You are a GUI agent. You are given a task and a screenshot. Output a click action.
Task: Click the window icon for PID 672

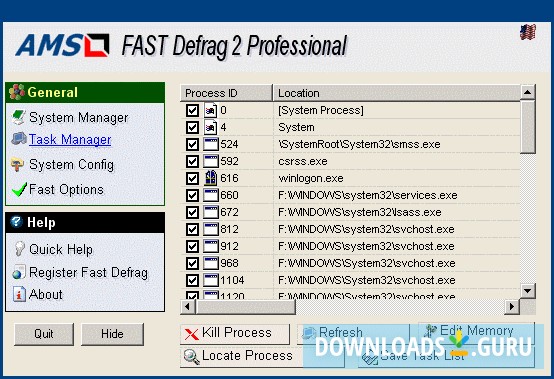click(211, 212)
